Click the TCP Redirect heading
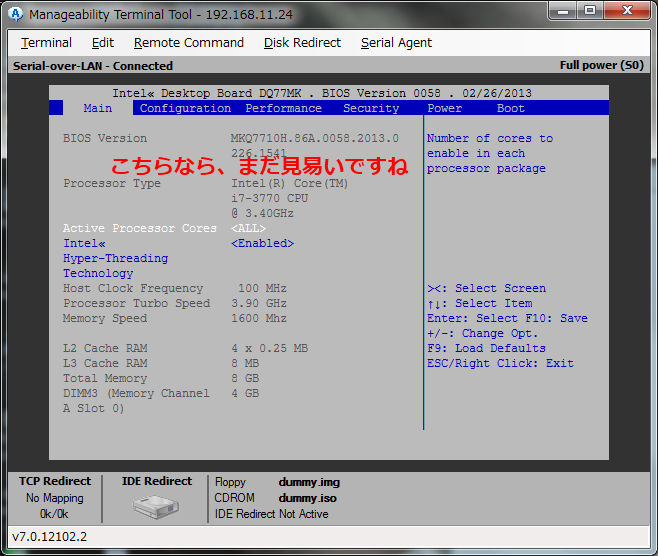Screen dimensions: 658x556 [55, 481]
